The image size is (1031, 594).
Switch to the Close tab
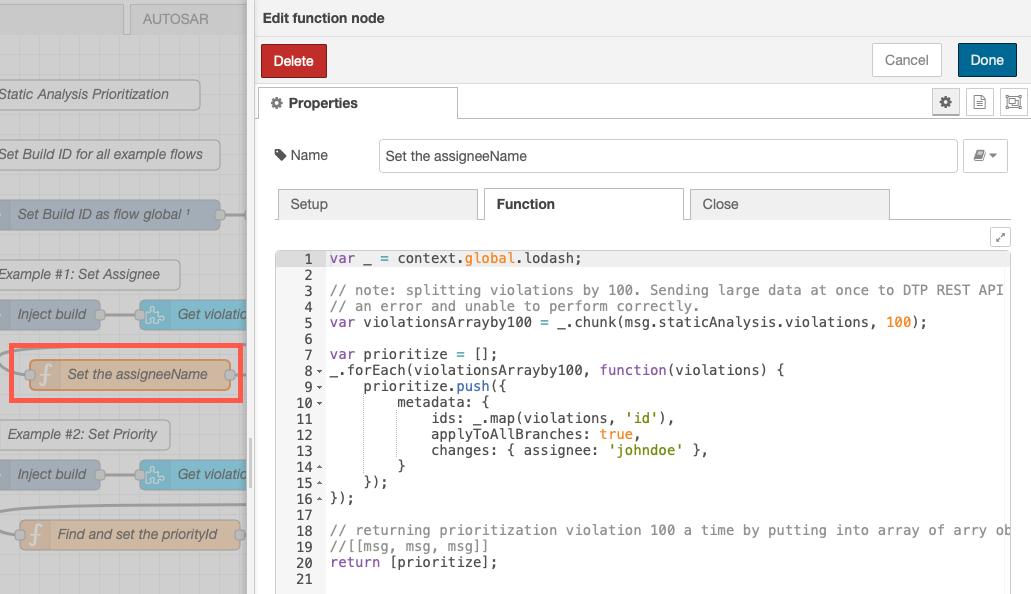click(x=790, y=205)
